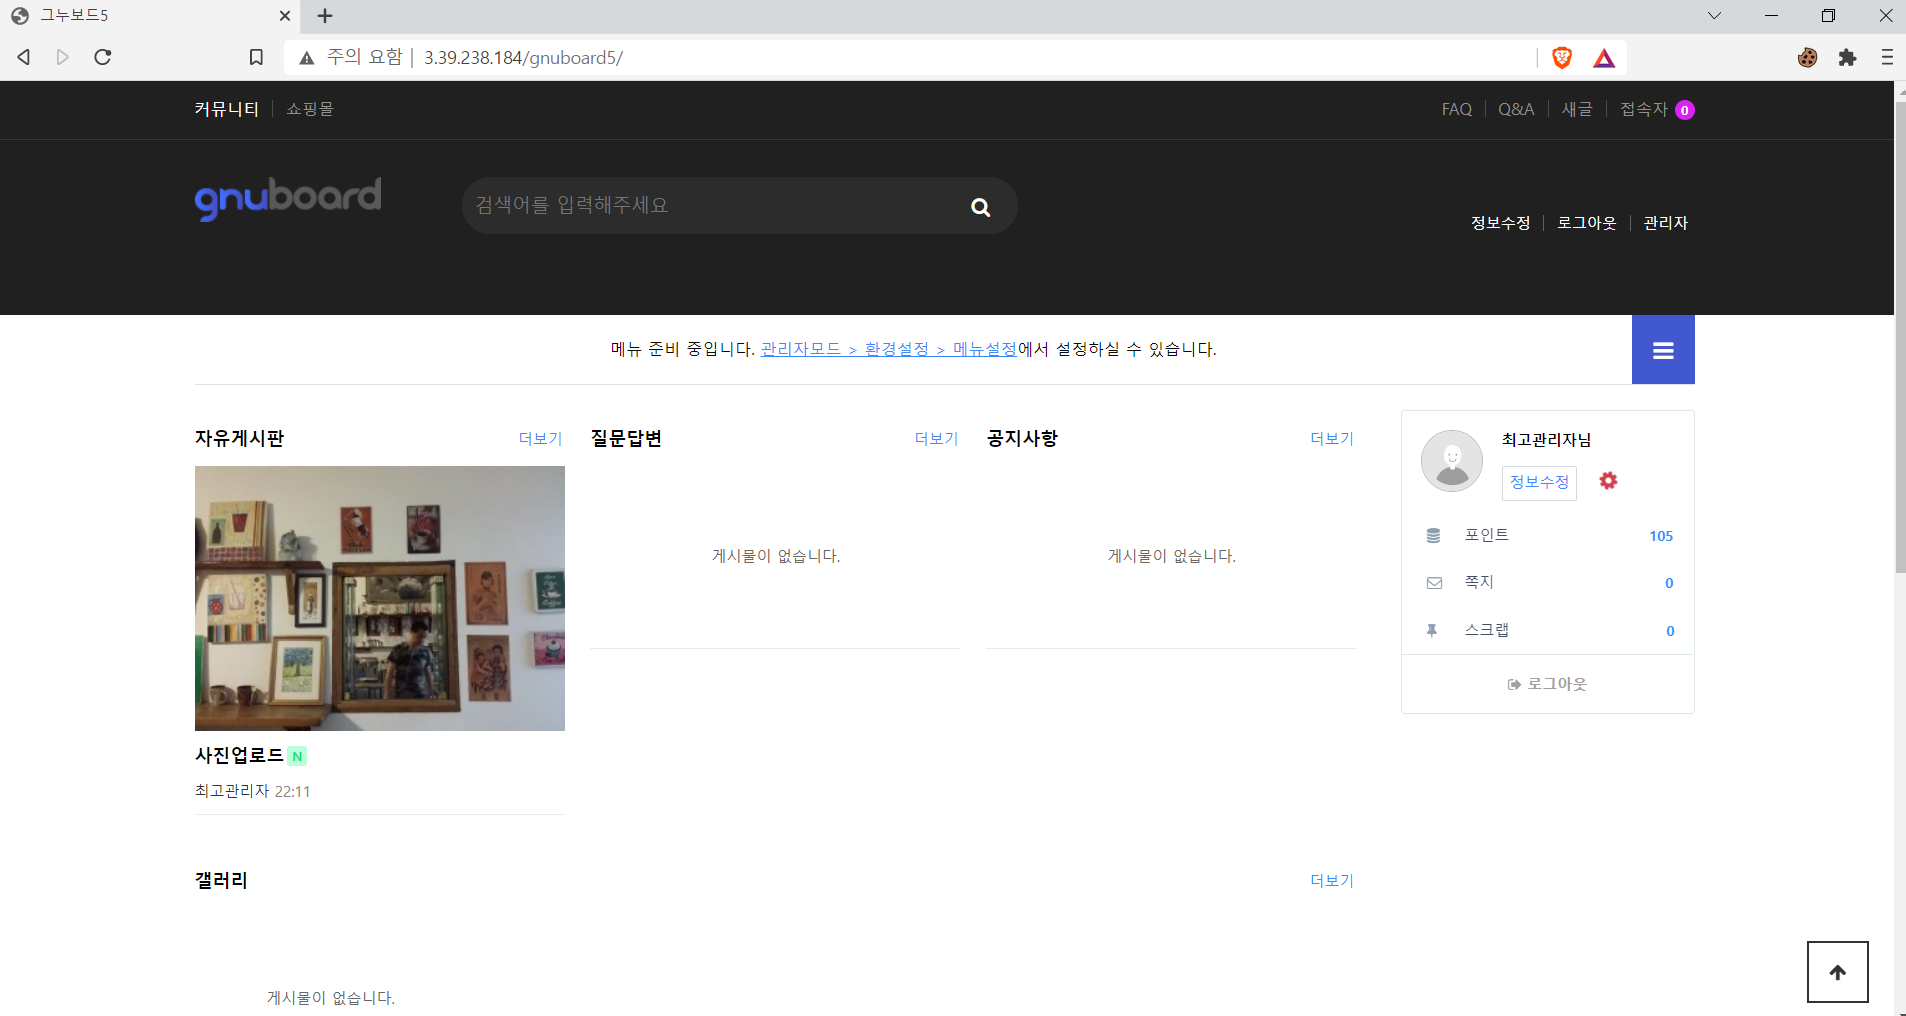Click the page vertical scrollbar
The height and width of the screenshot is (1016, 1906).
tap(1900, 337)
